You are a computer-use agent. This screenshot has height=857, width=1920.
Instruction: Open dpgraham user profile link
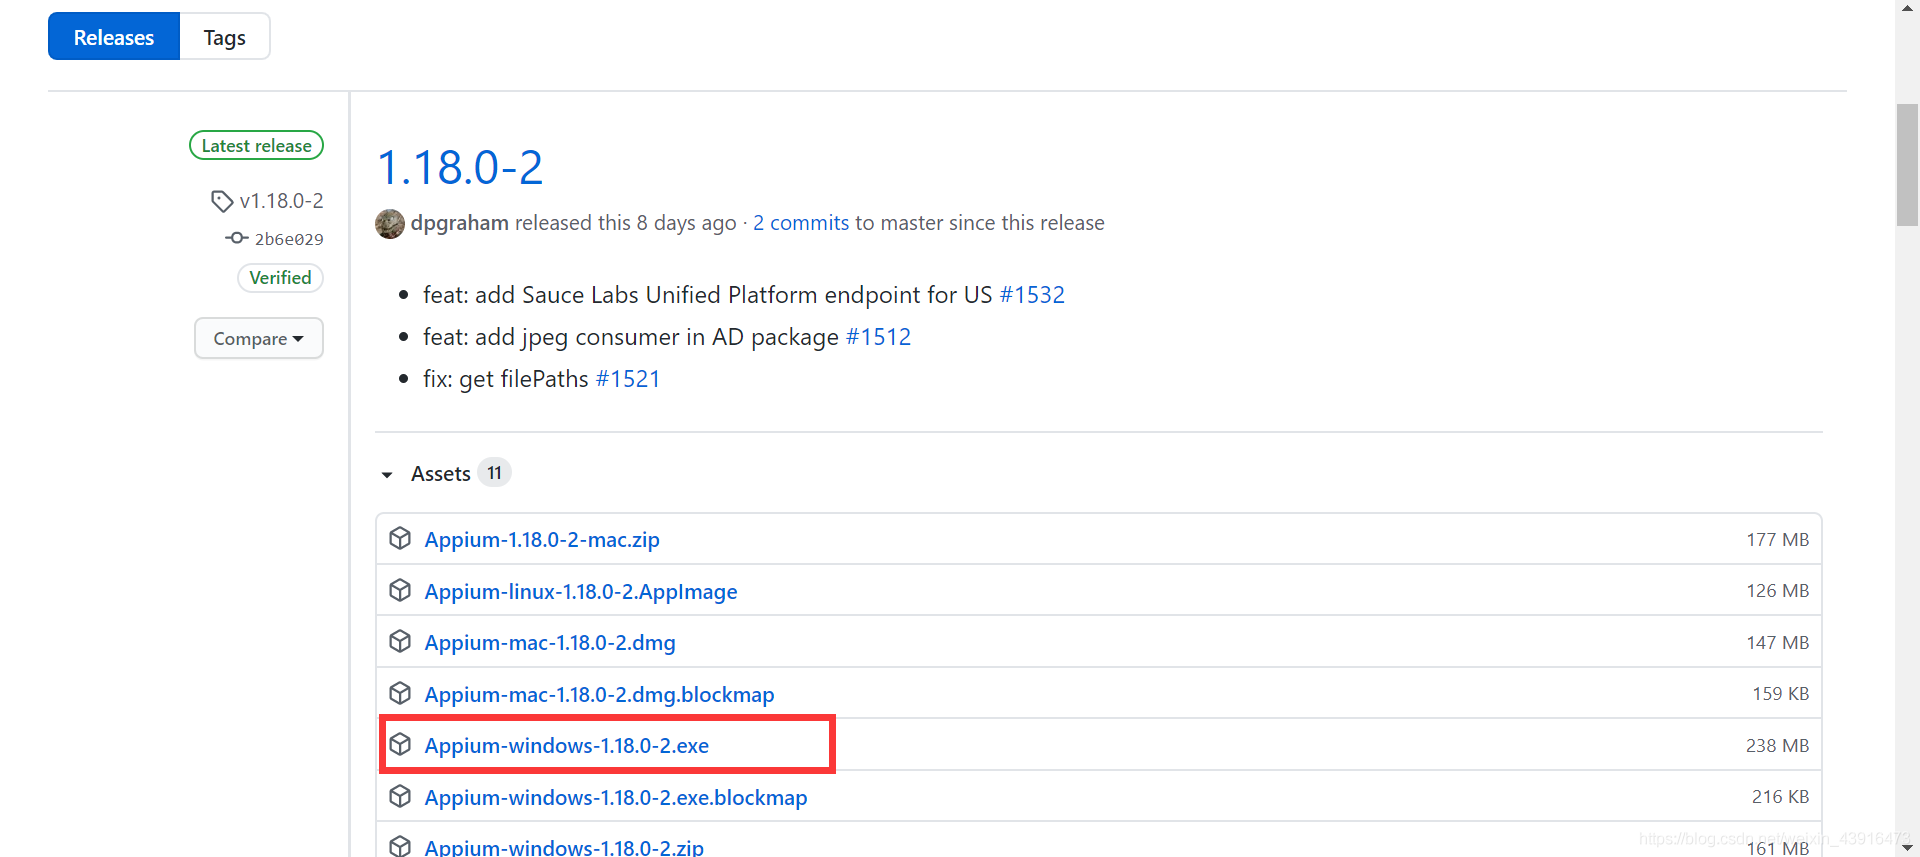click(460, 223)
